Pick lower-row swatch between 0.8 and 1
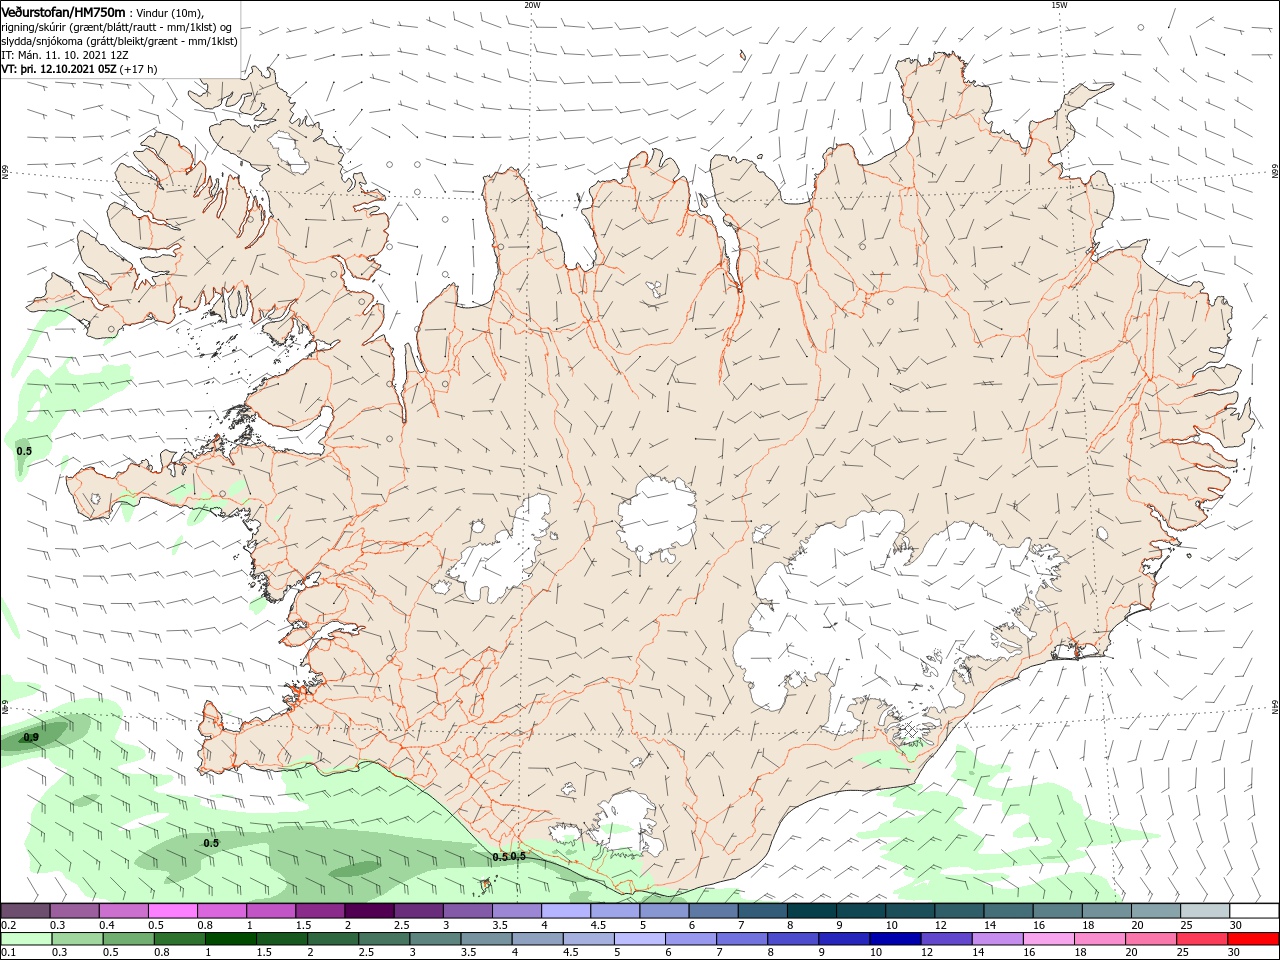The height and width of the screenshot is (960, 1280). click(x=179, y=939)
